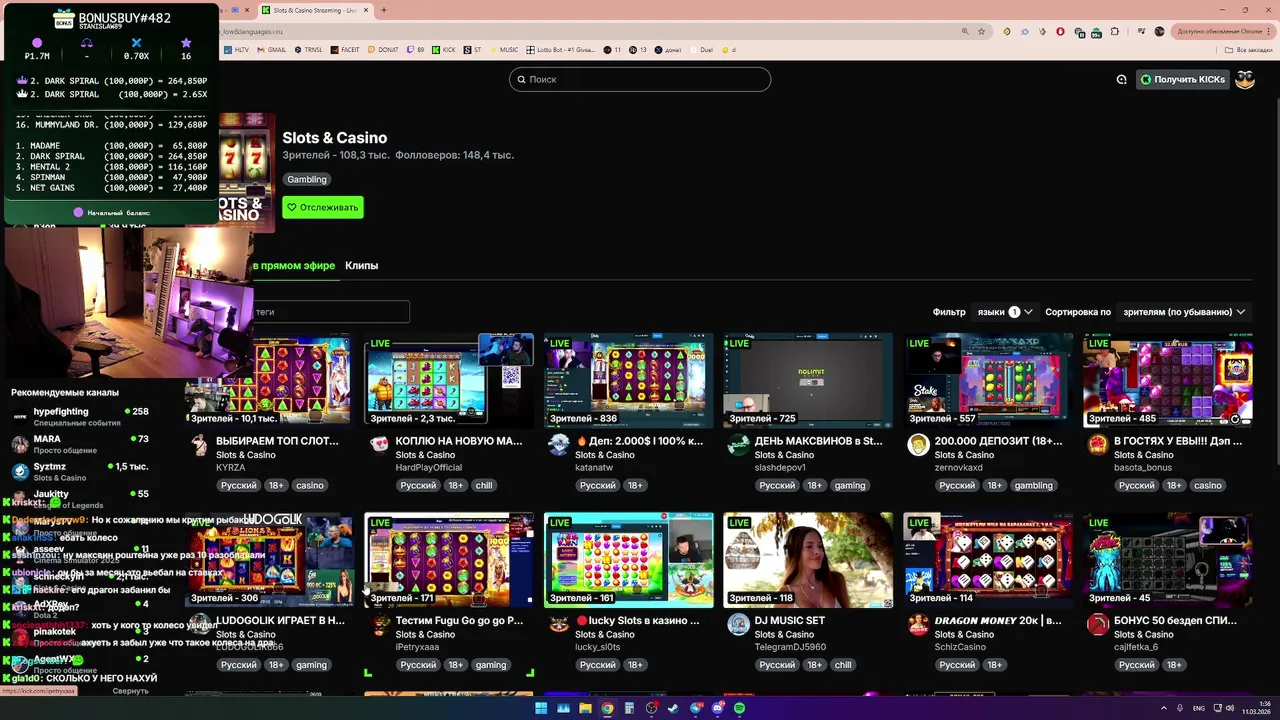Open Chrome extensions puzzle icon
The width and height of the screenshot is (1280, 720).
pos(1115,31)
